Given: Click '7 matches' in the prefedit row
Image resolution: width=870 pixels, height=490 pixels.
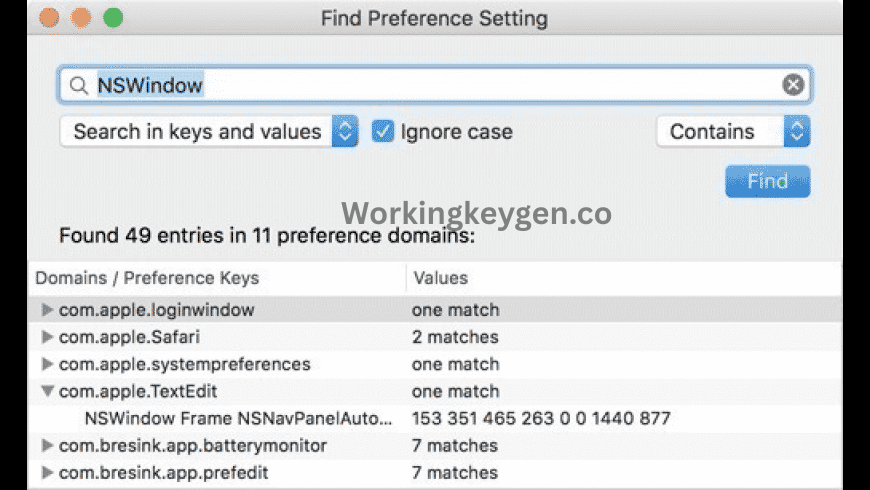Looking at the screenshot, I should [455, 472].
